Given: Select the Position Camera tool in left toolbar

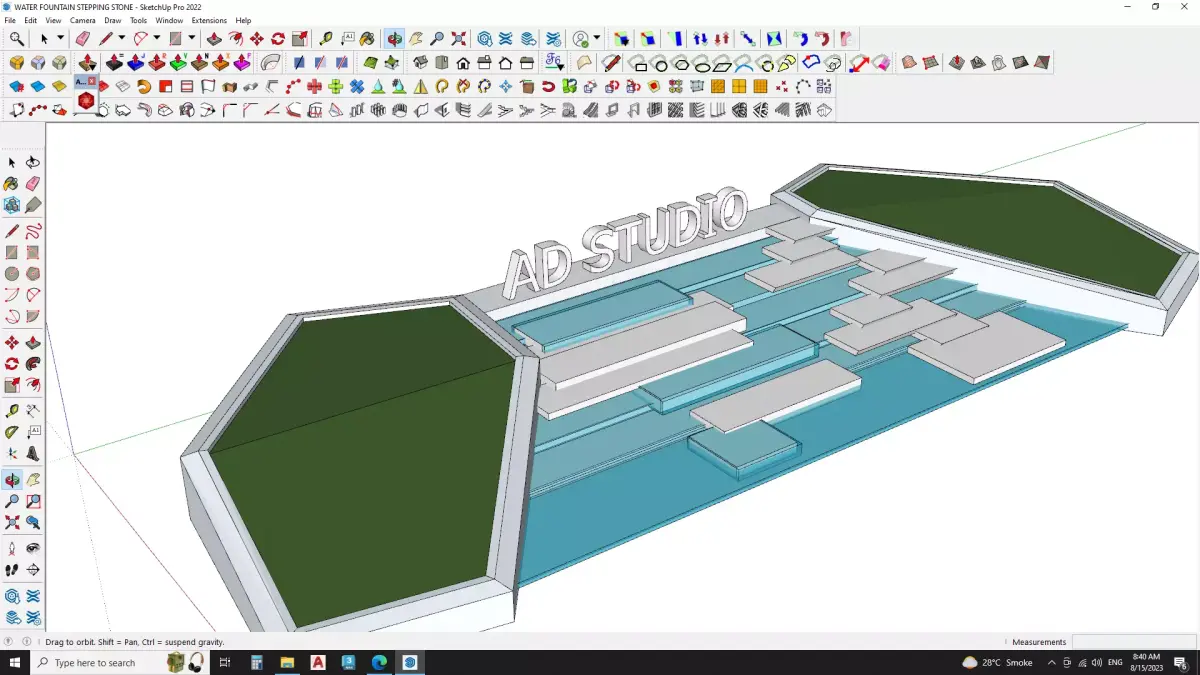Looking at the screenshot, I should coord(12,549).
